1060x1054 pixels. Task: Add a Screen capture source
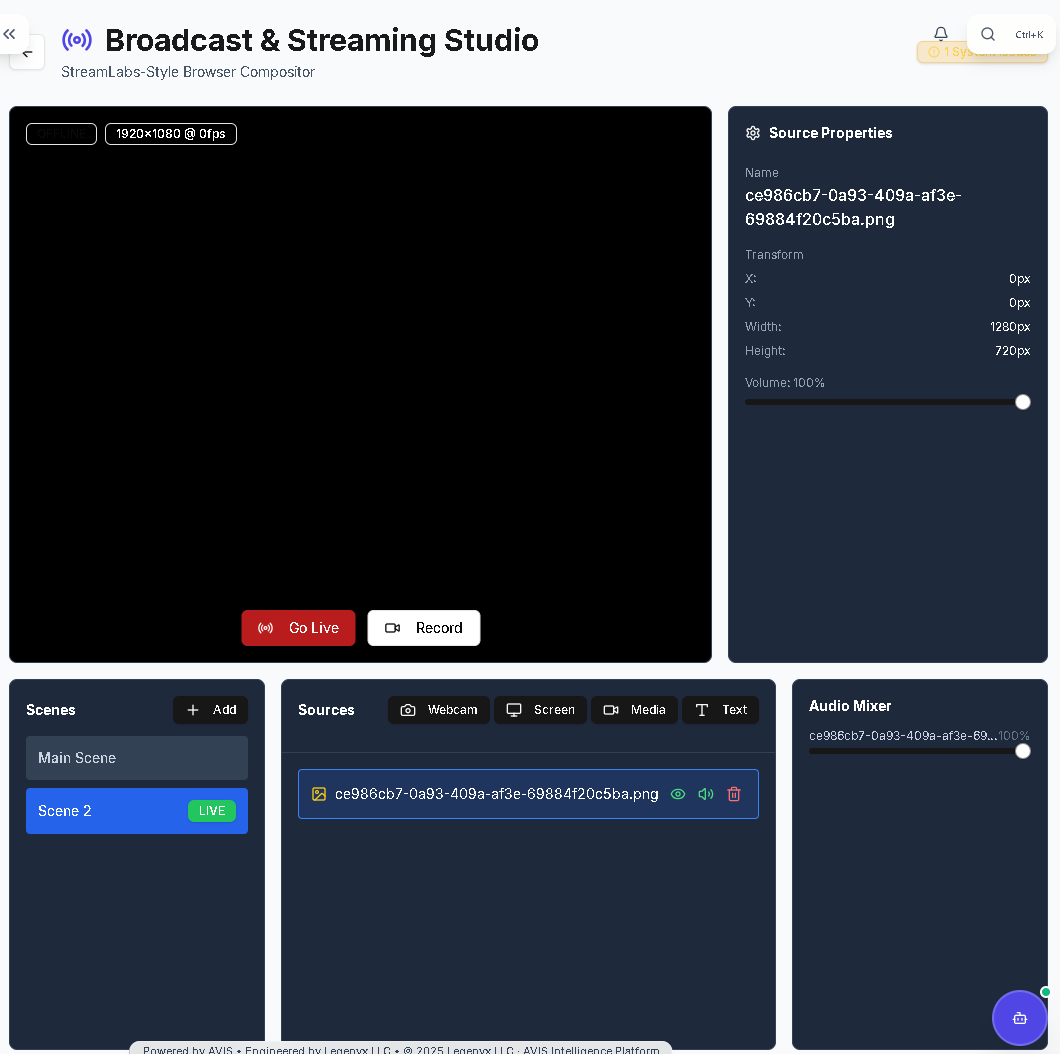tap(540, 710)
